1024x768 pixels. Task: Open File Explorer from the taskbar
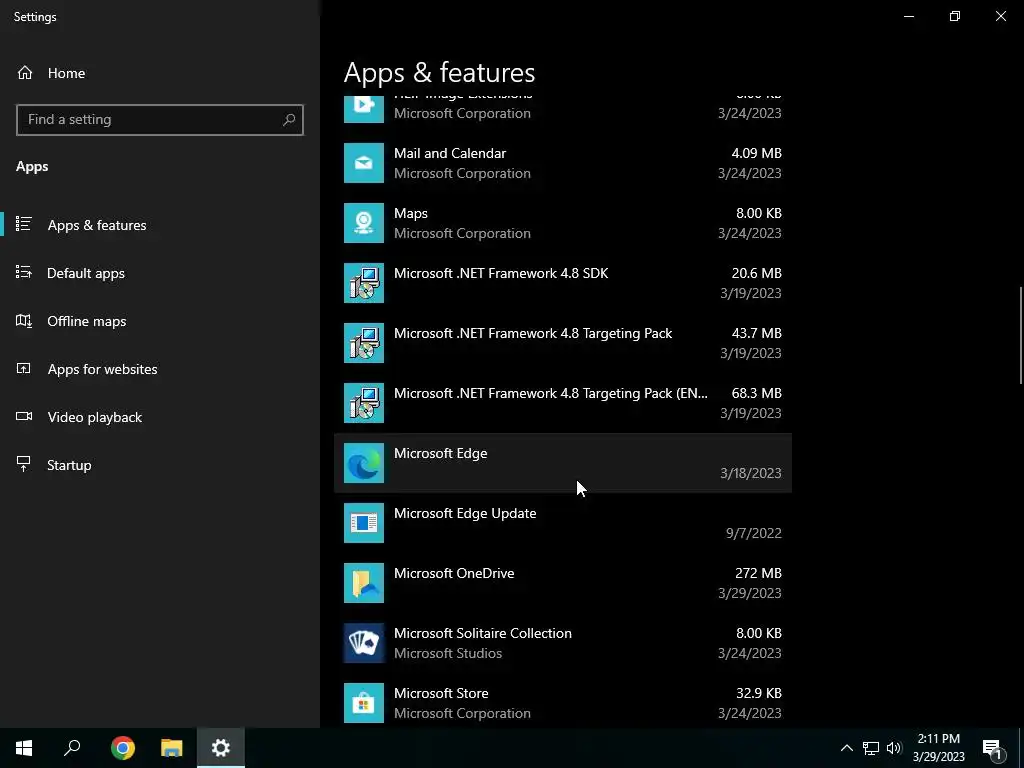coord(172,748)
